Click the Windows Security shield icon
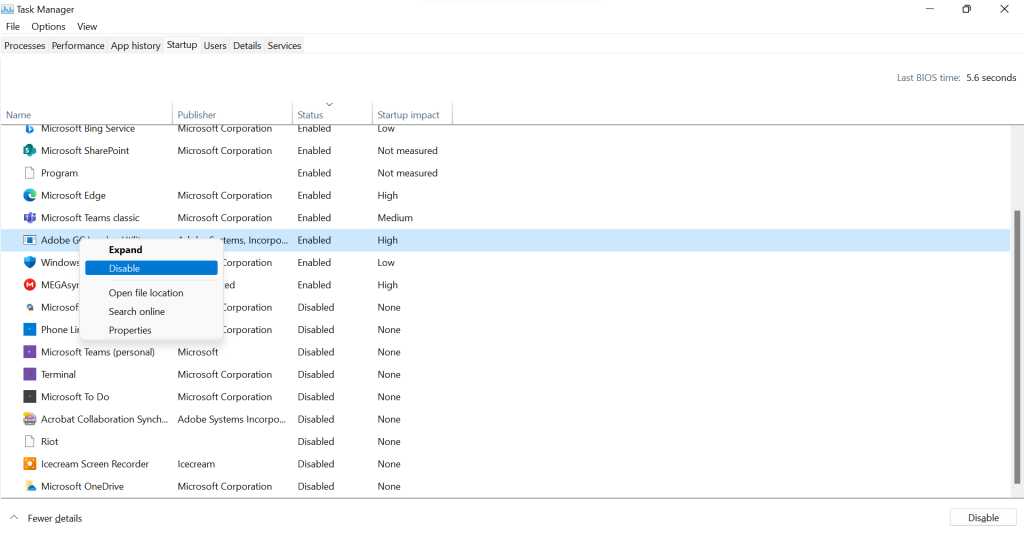1024x535 pixels. (29, 262)
